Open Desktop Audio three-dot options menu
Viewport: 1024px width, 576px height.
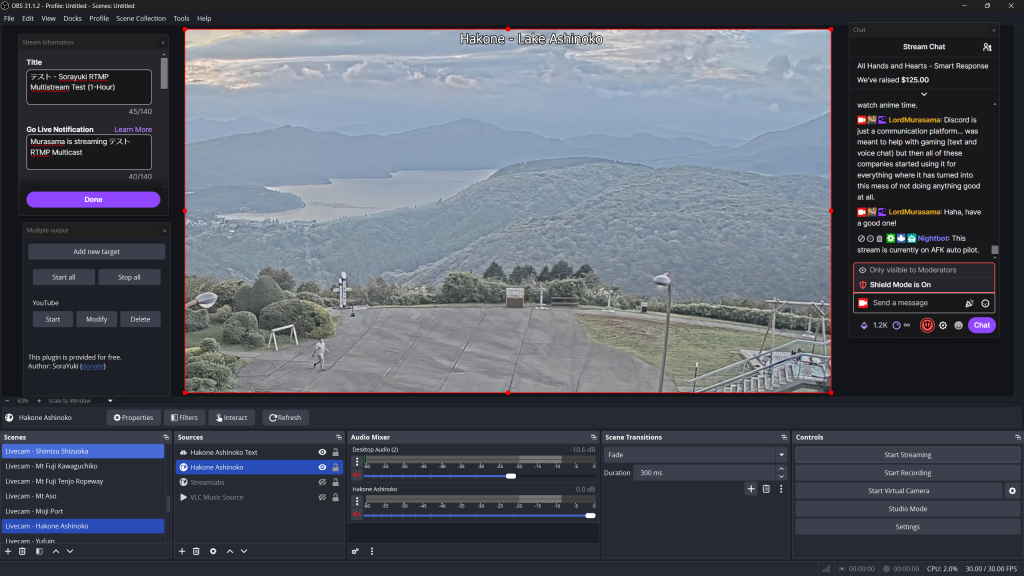[x=357, y=462]
